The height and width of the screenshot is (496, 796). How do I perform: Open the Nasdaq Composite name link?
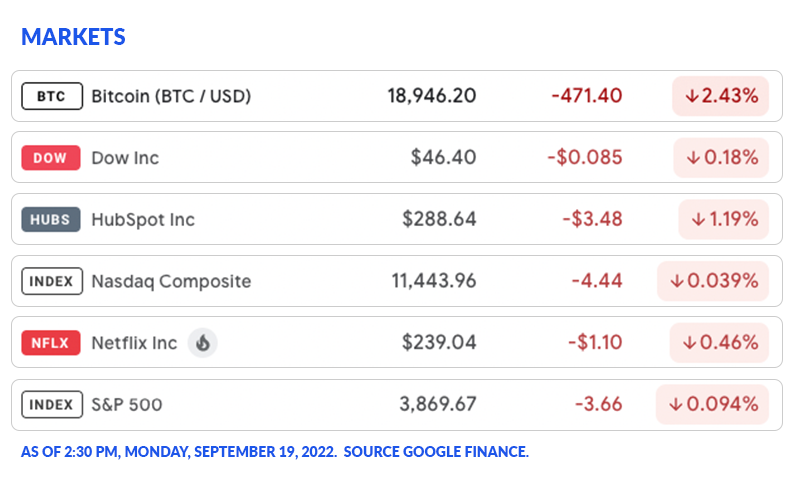pos(171,281)
